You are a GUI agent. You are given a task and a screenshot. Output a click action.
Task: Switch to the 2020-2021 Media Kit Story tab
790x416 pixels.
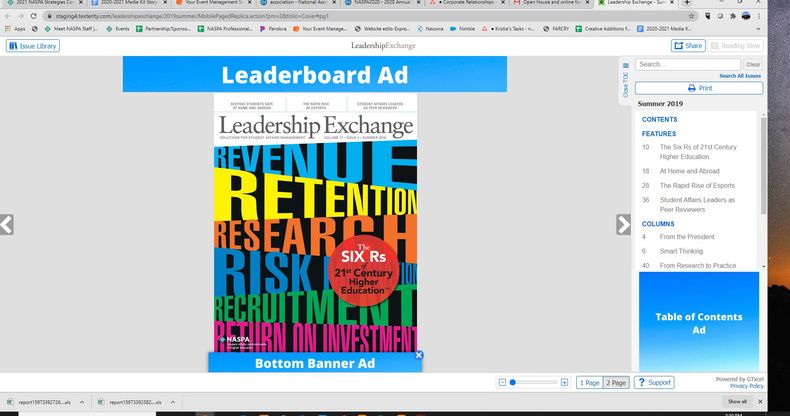click(x=129, y=3)
